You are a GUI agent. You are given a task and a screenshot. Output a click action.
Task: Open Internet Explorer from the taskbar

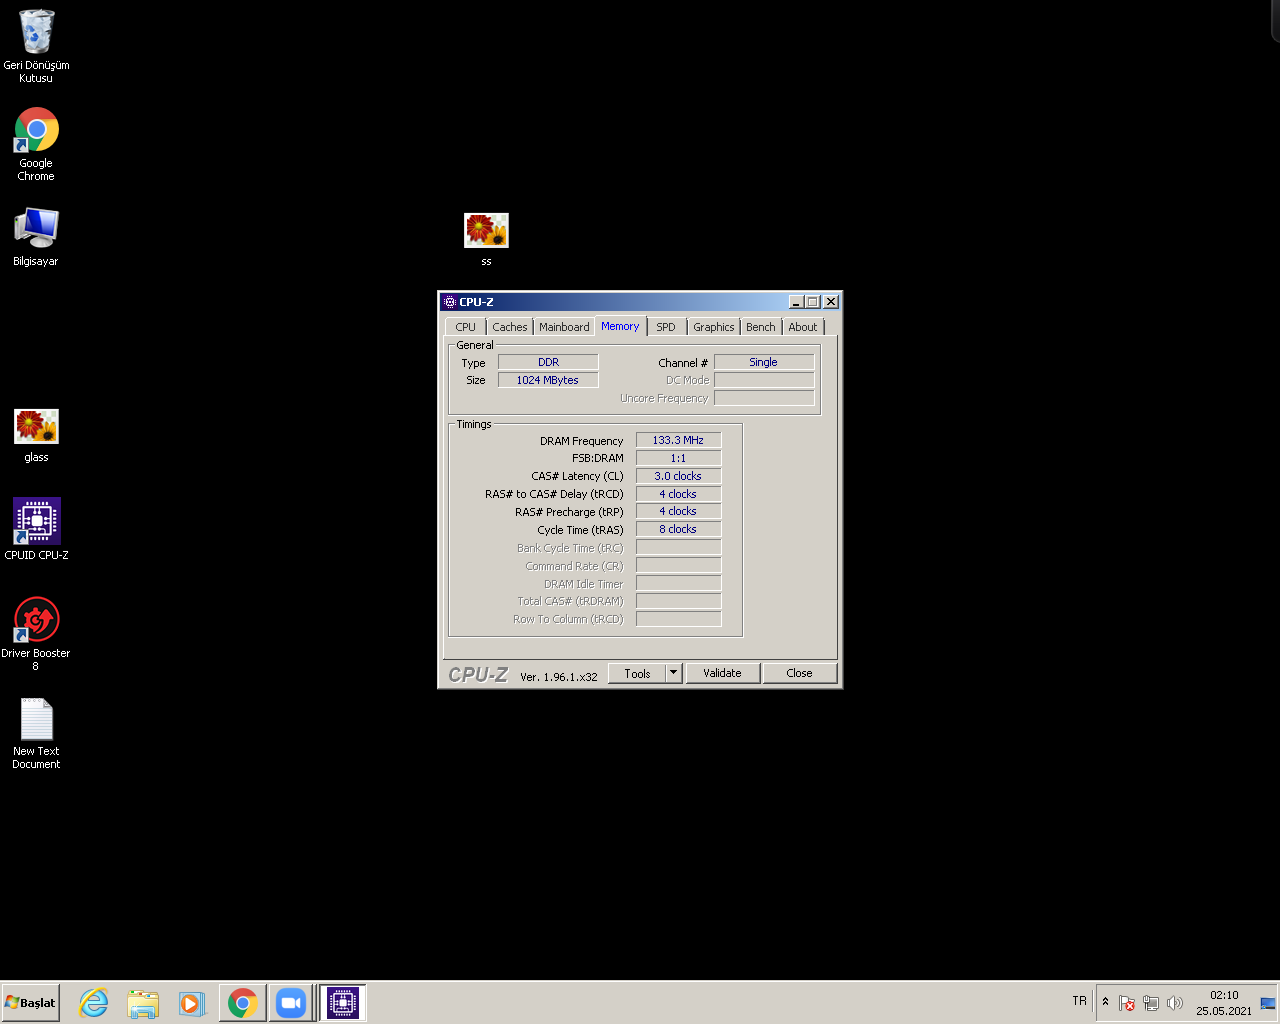click(x=94, y=1003)
